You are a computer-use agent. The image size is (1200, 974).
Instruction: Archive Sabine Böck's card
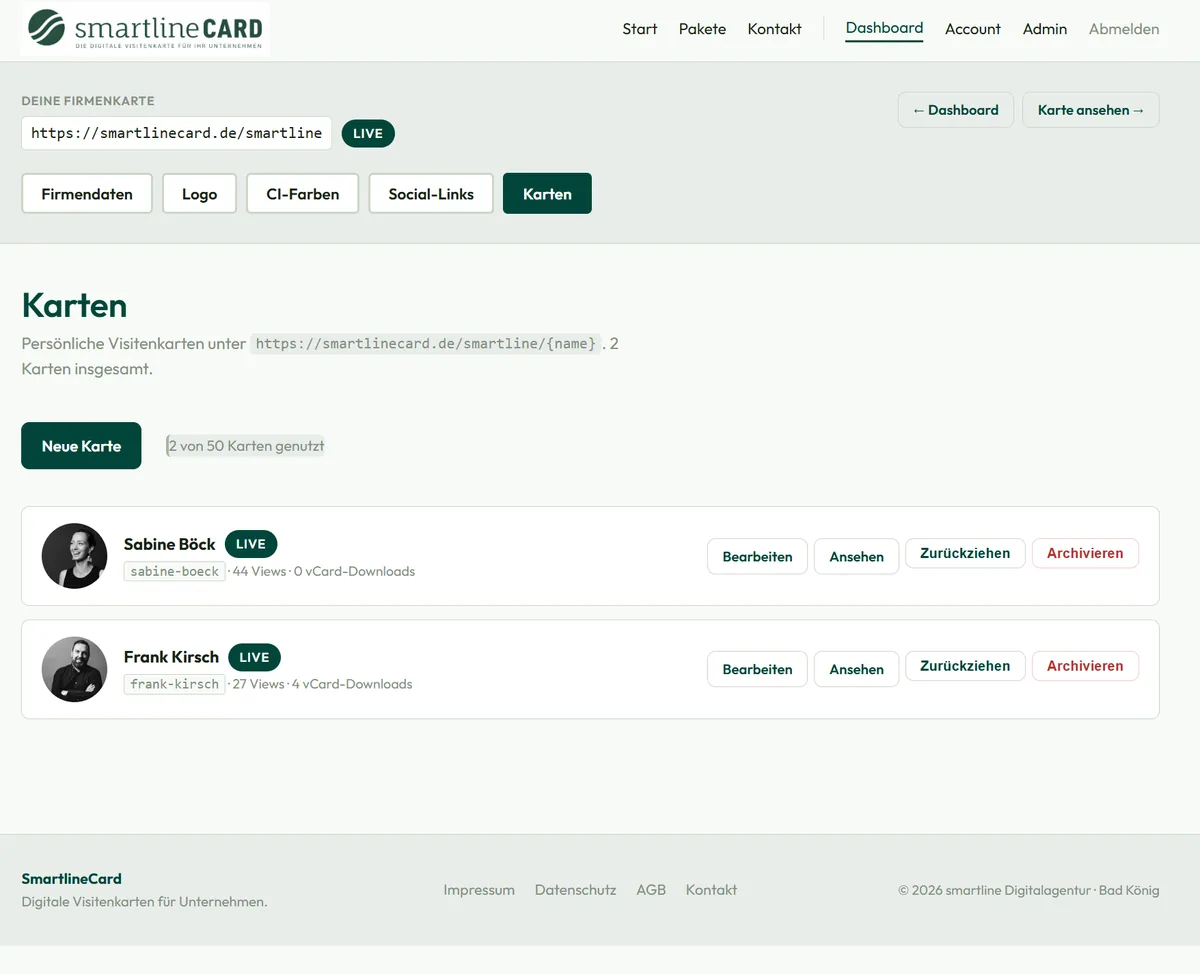pos(1085,553)
